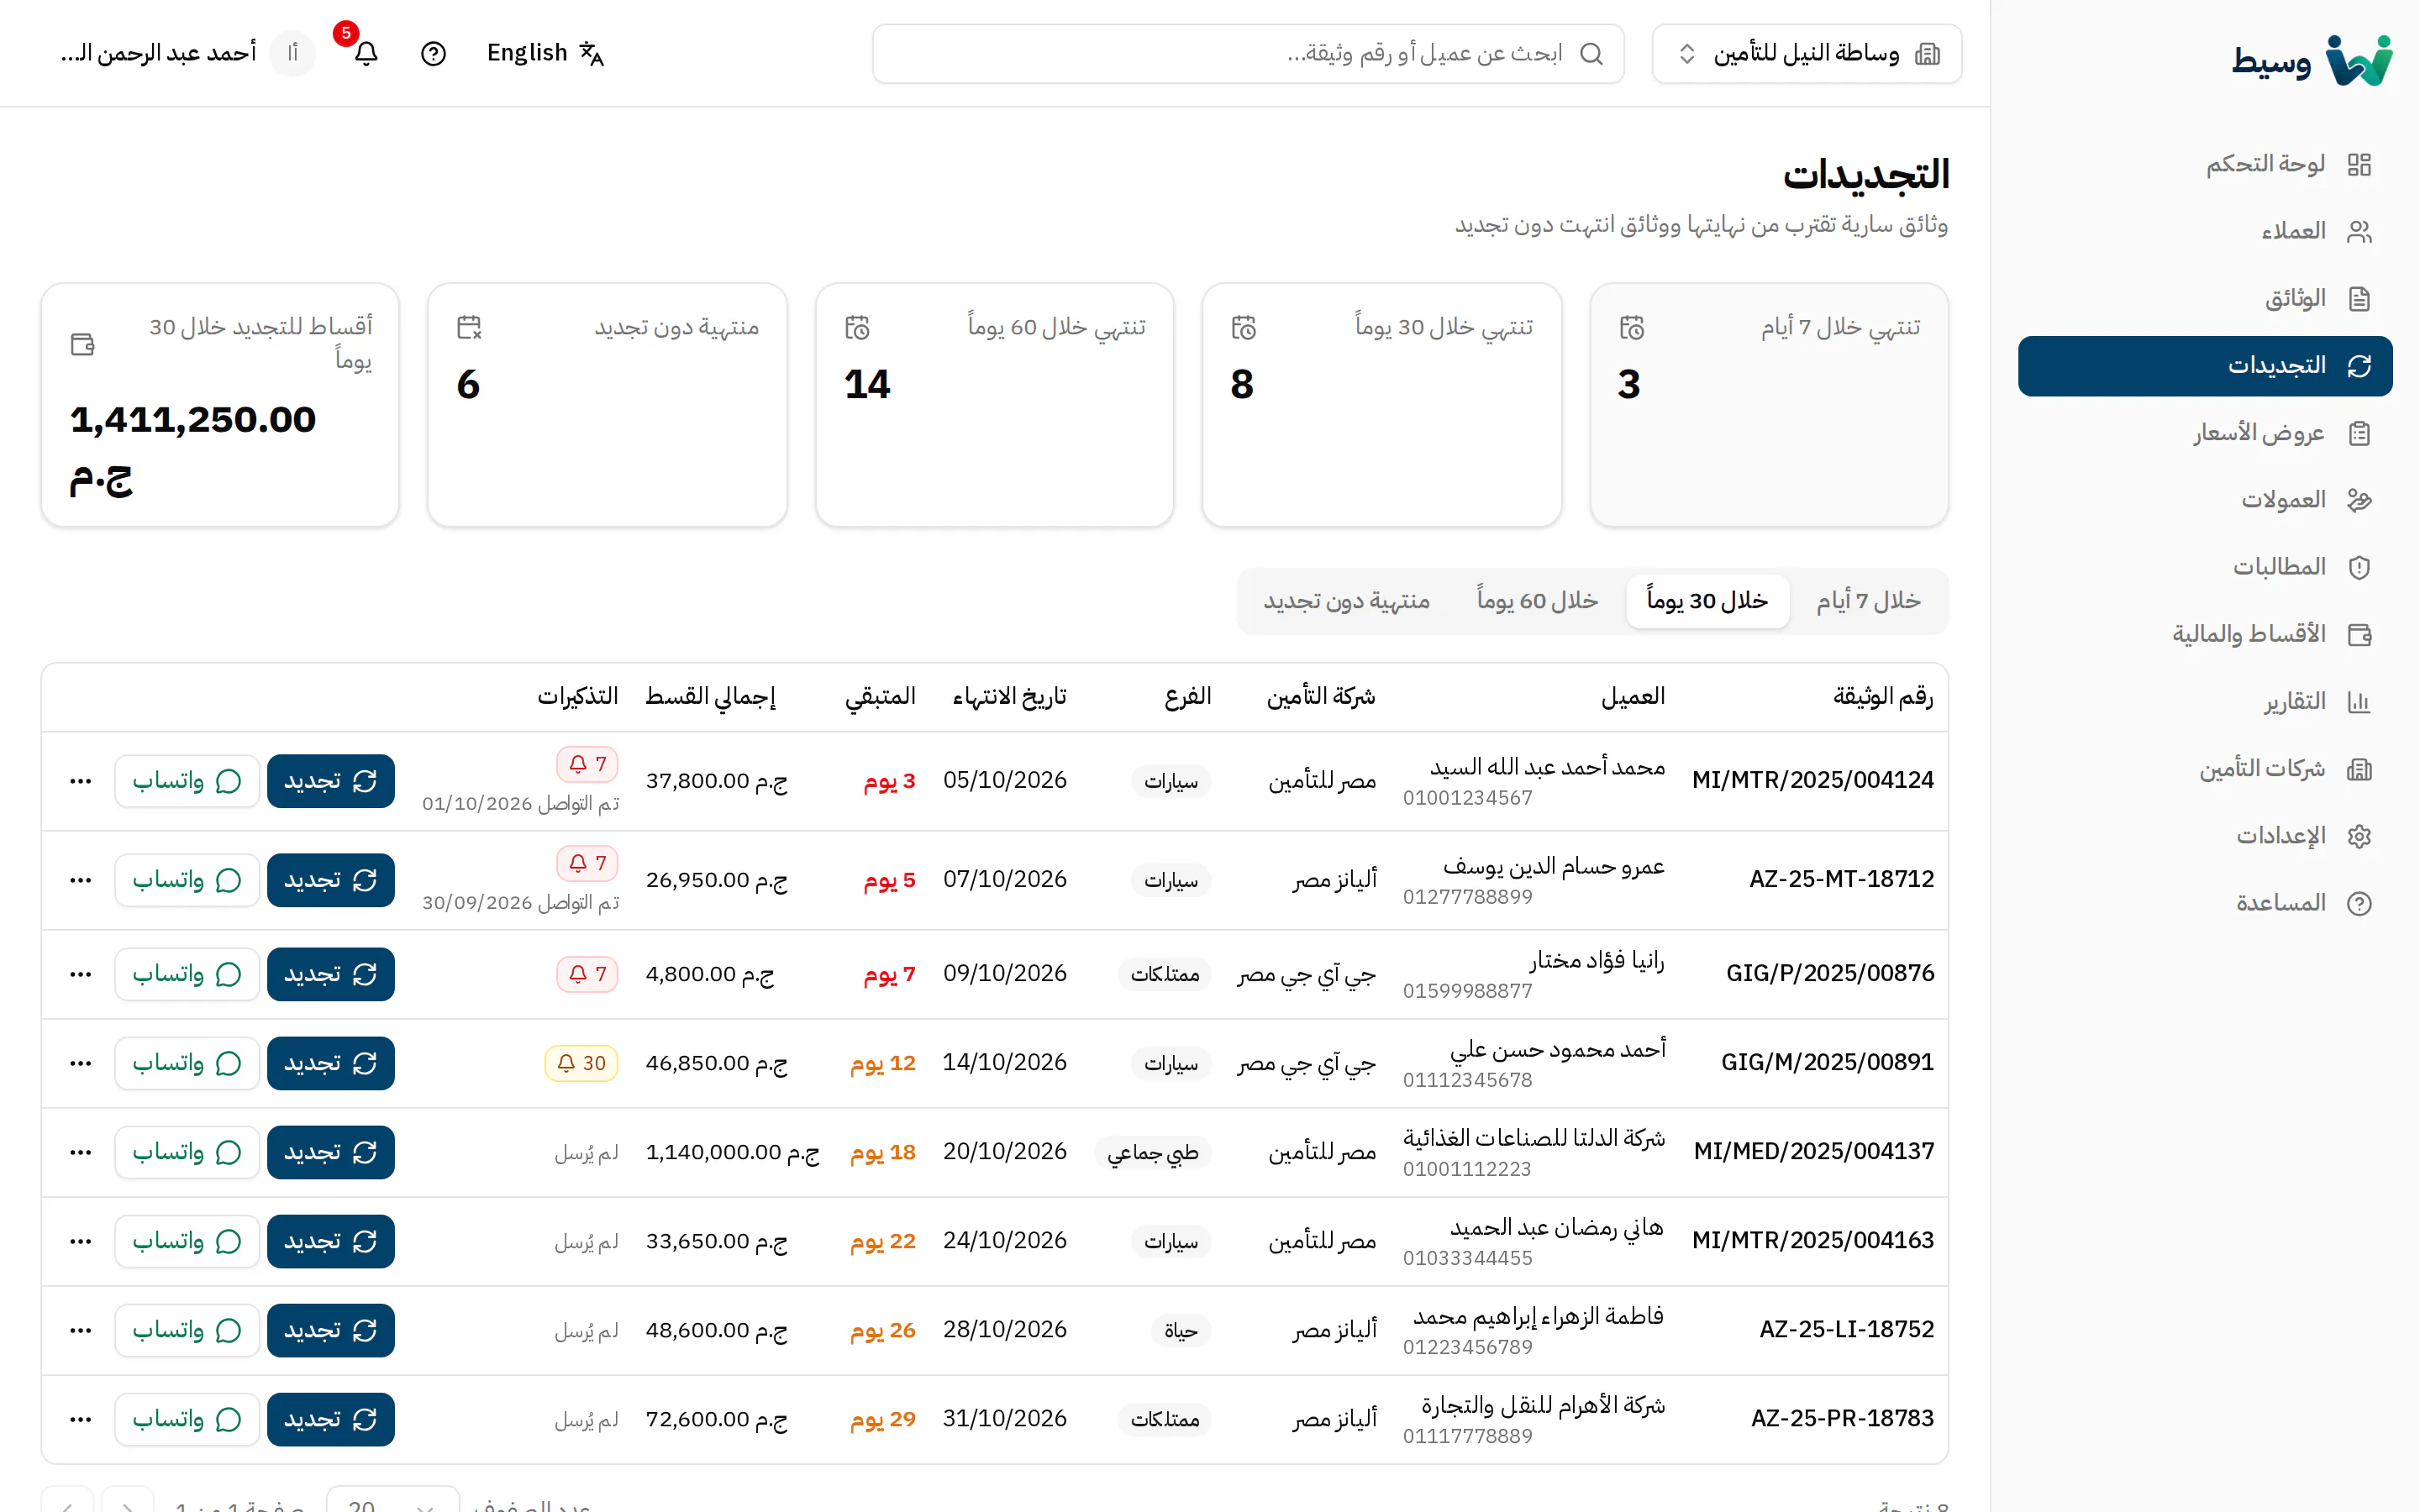Click the العمولات commissions icon in sidebar

click(x=2359, y=500)
